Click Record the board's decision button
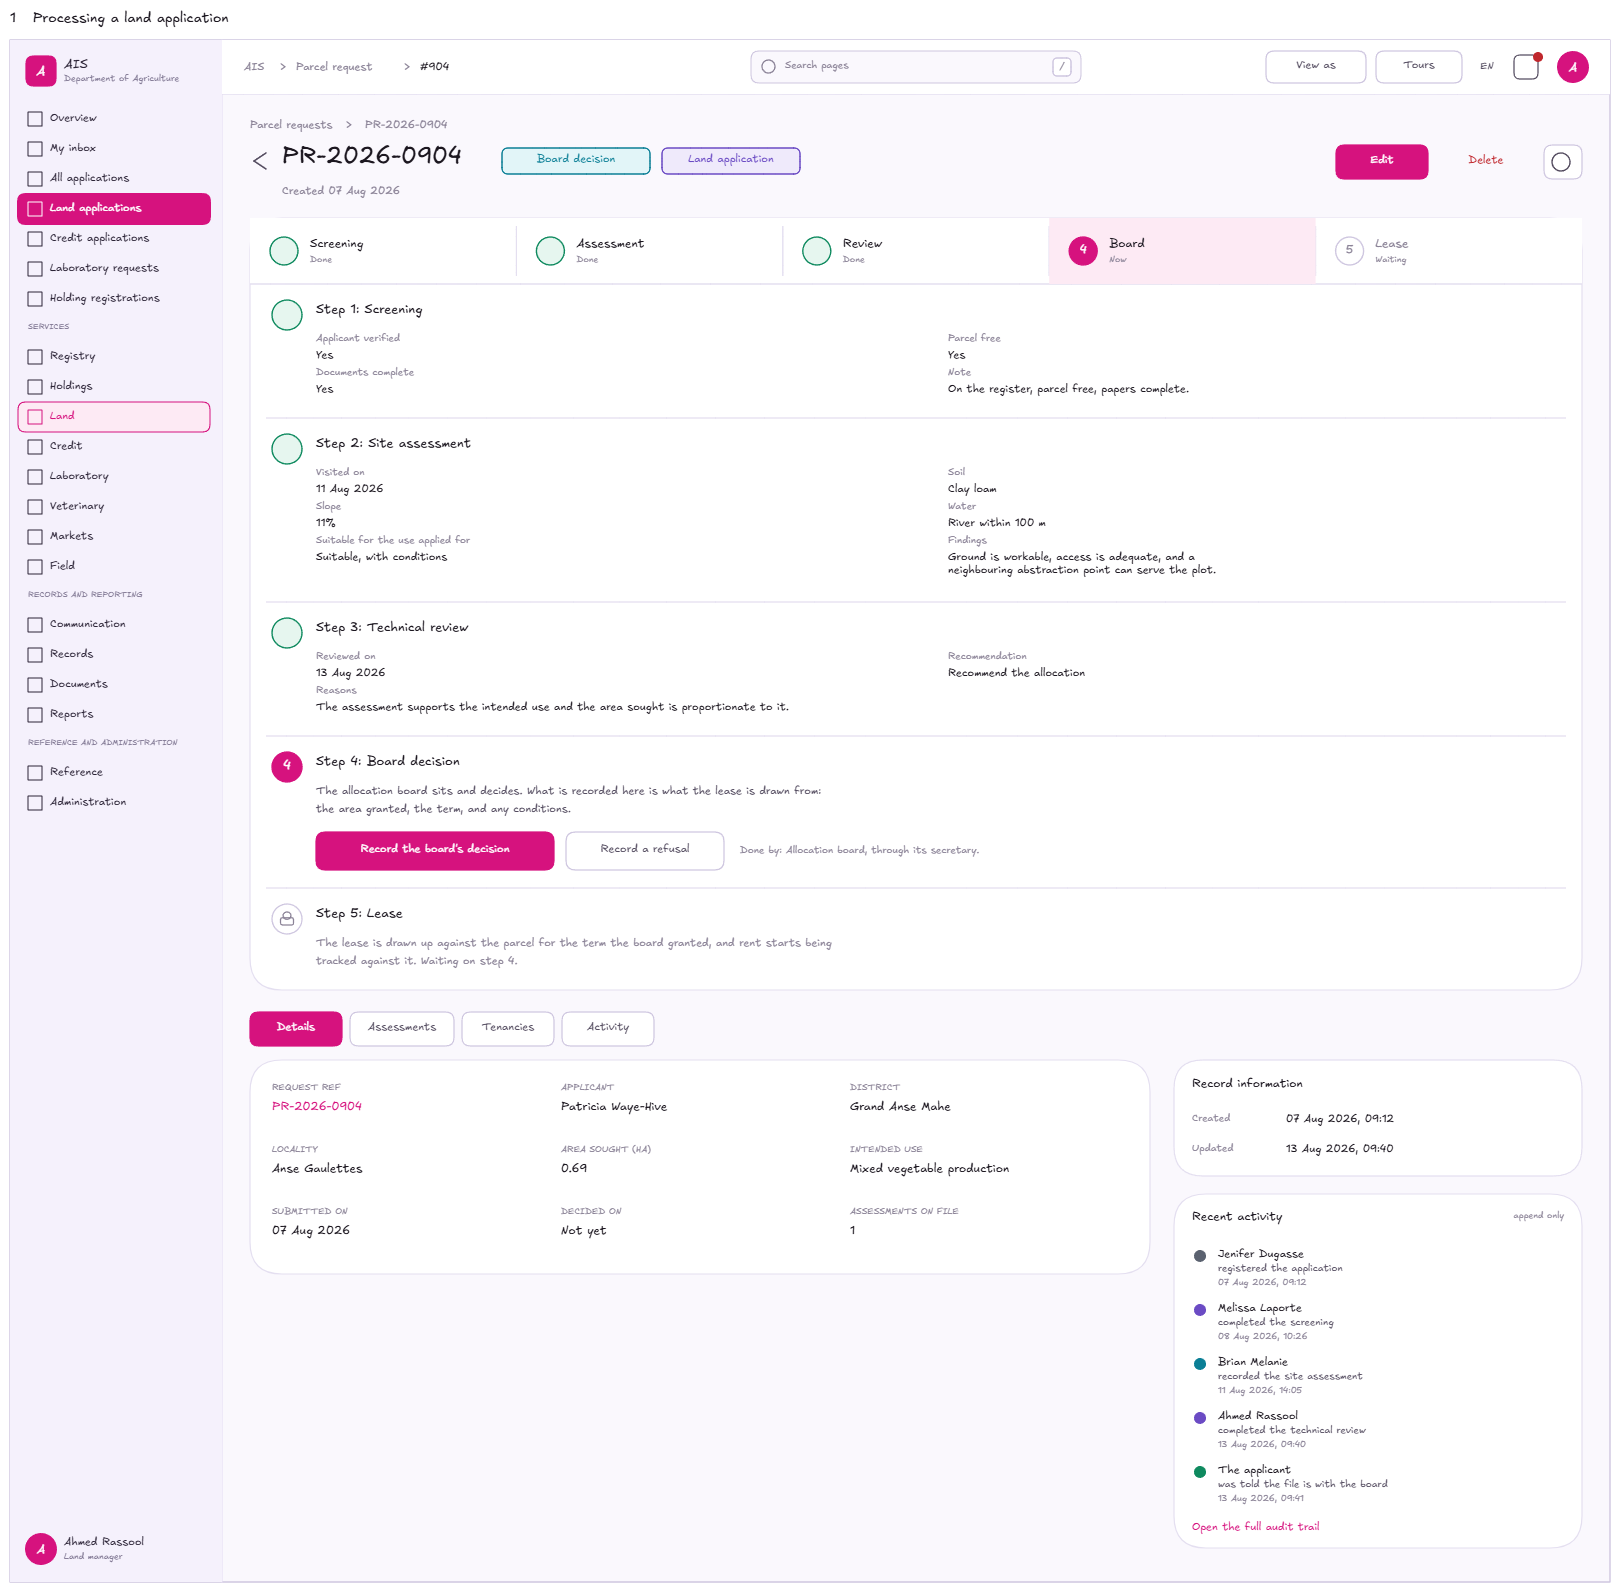This screenshot has width=1620, height=1592. point(435,851)
